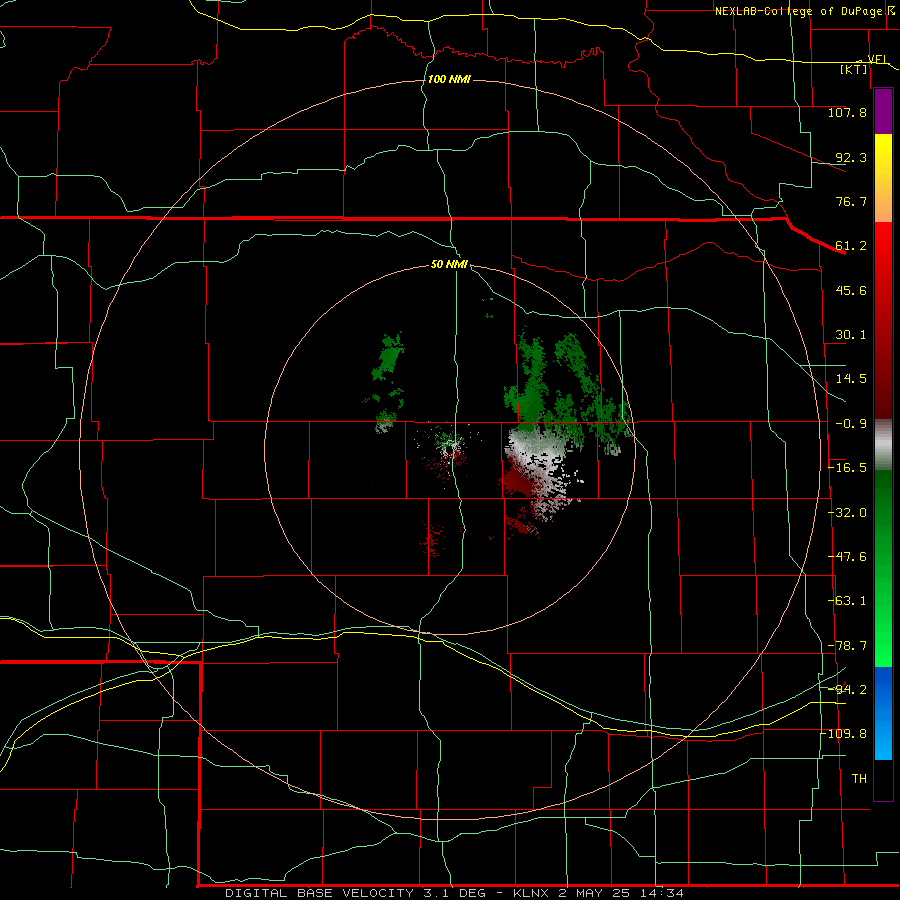Screen dimensions: 900x900
Task: Click the 2 MAY 25 date text
Action: (593, 893)
